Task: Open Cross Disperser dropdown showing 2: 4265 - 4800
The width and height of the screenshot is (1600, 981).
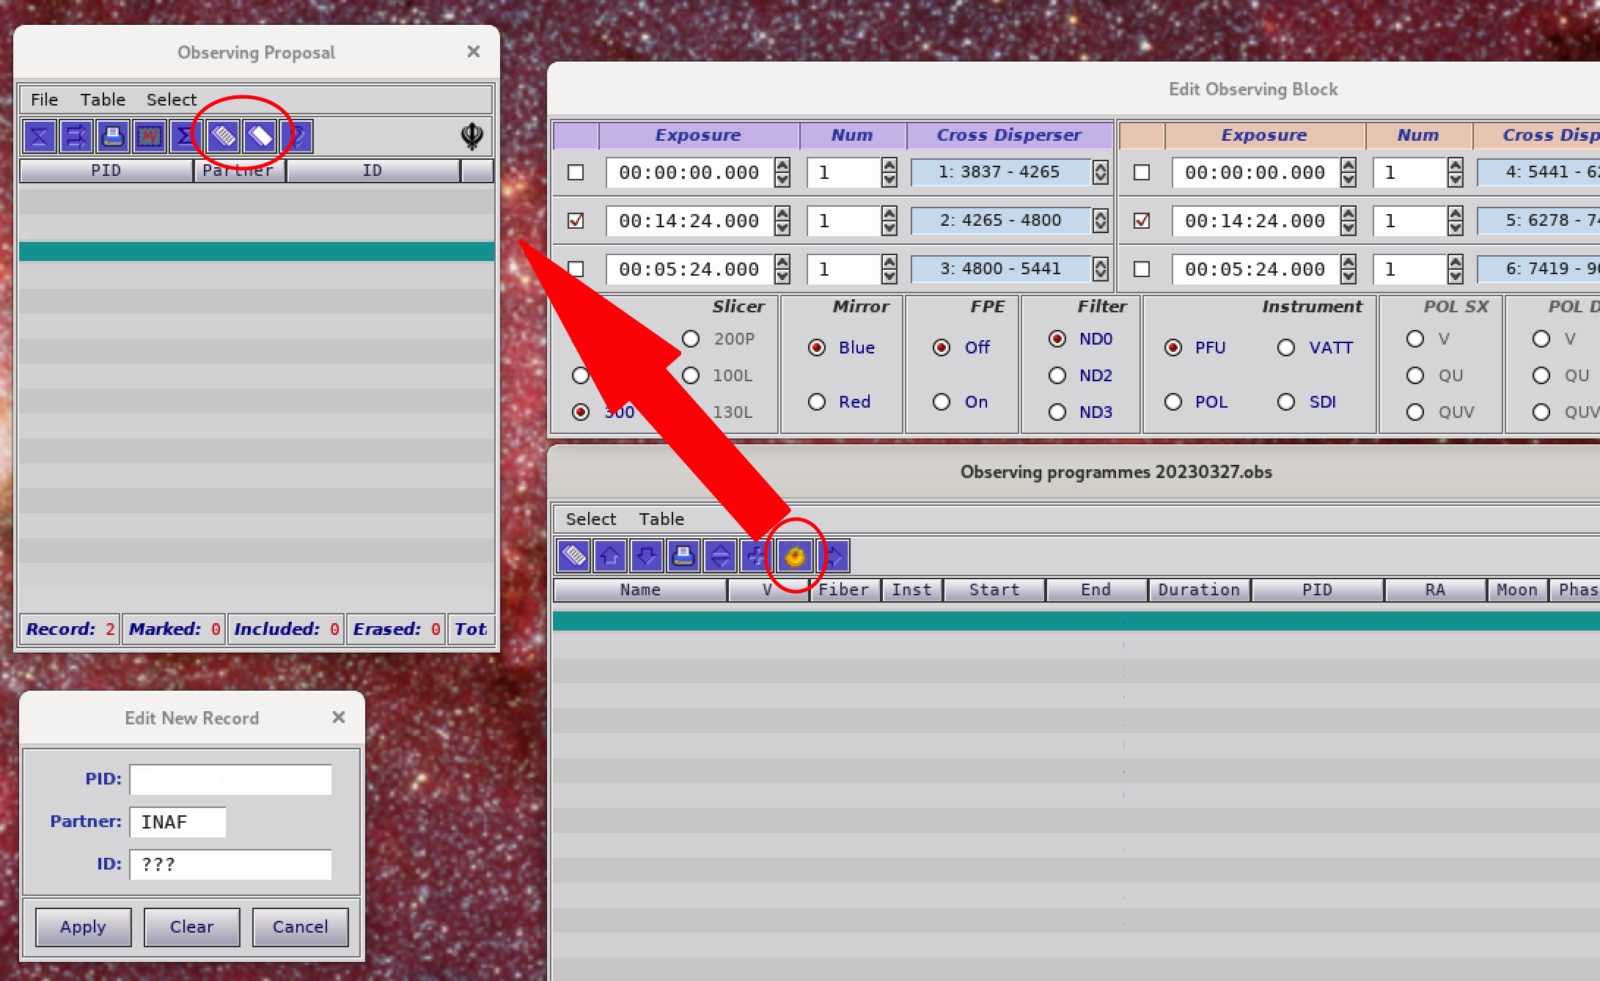Action: click(x=1100, y=221)
